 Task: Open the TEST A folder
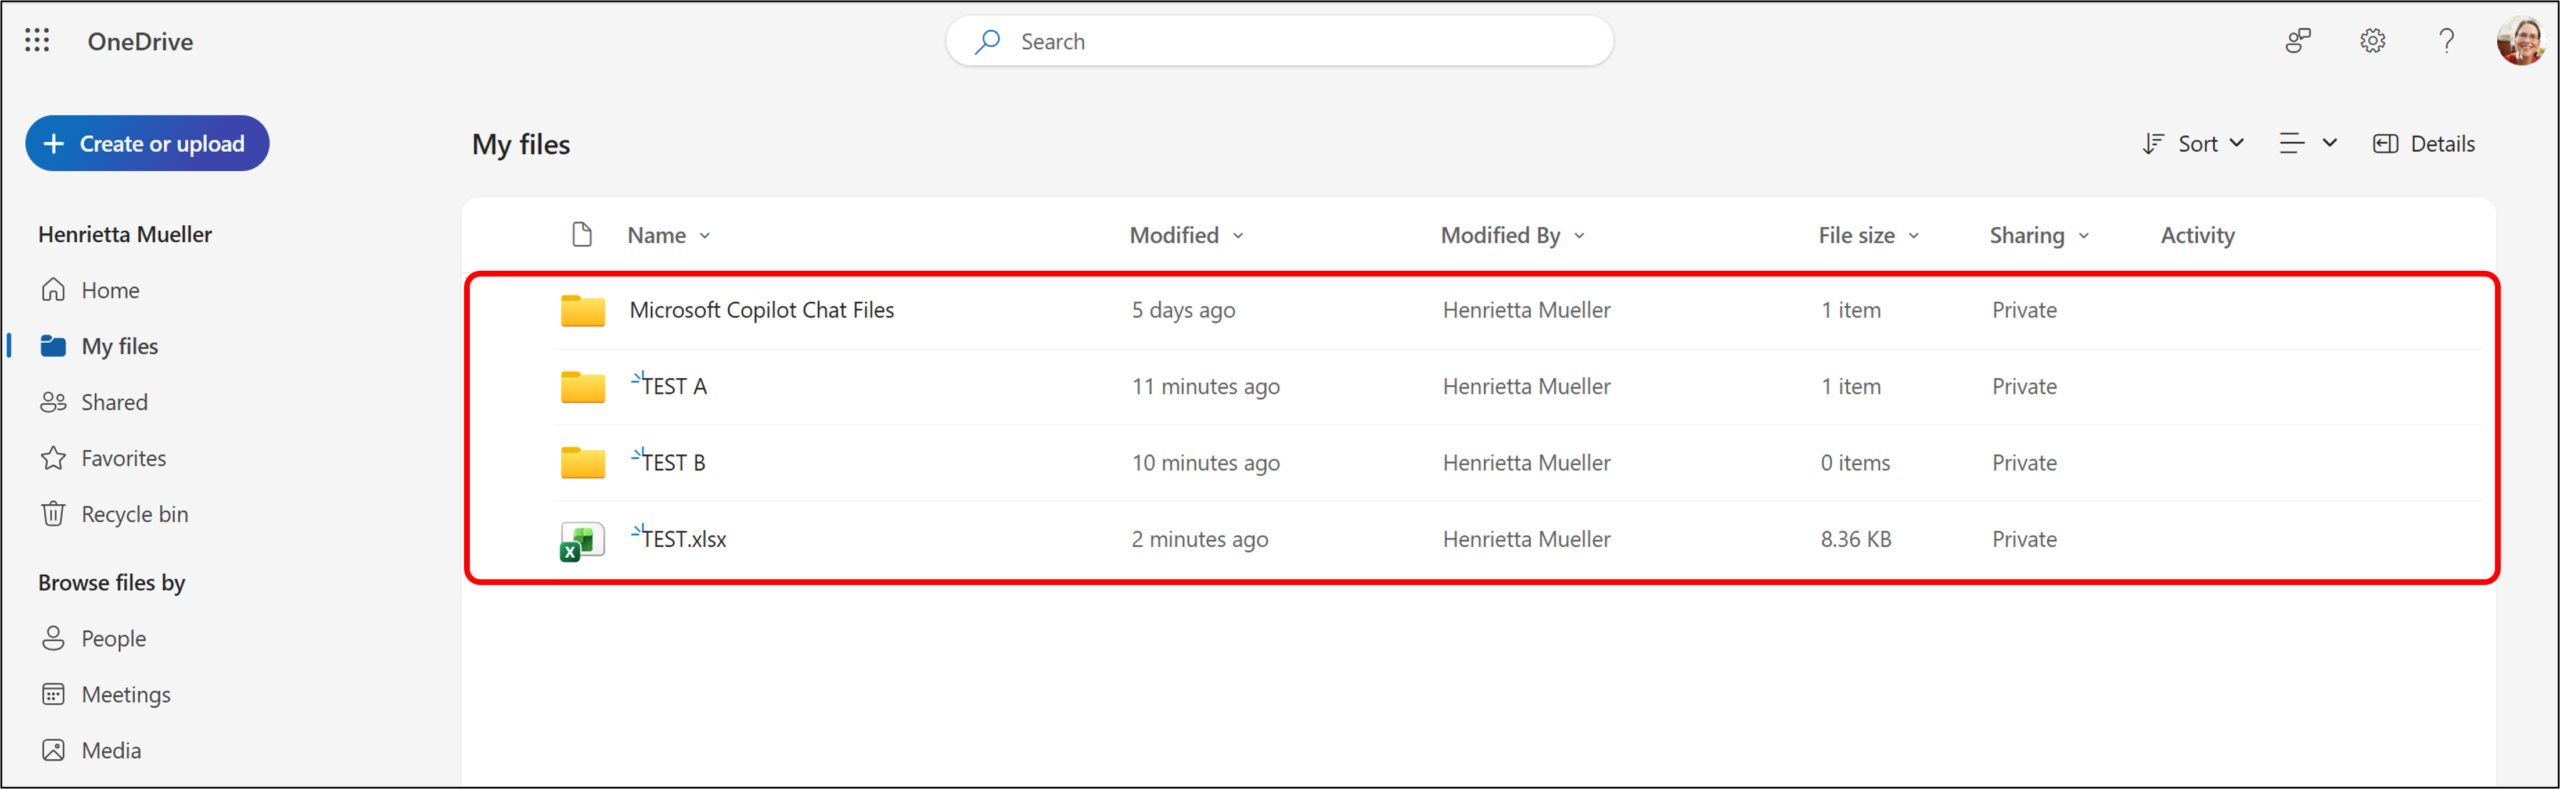(674, 387)
